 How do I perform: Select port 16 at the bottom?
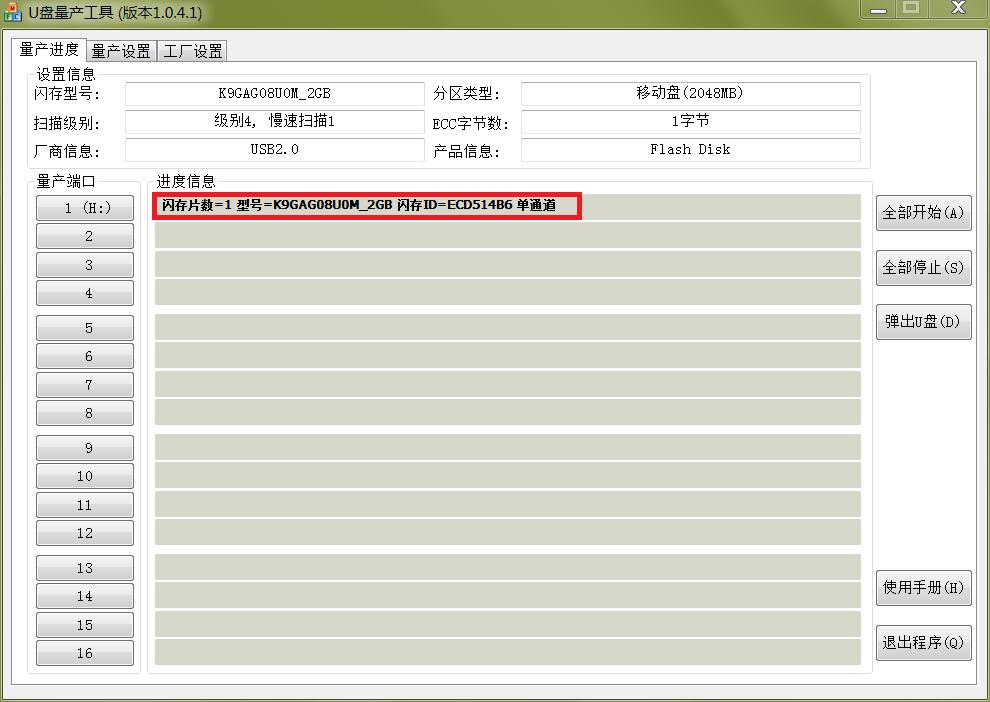tap(84, 653)
